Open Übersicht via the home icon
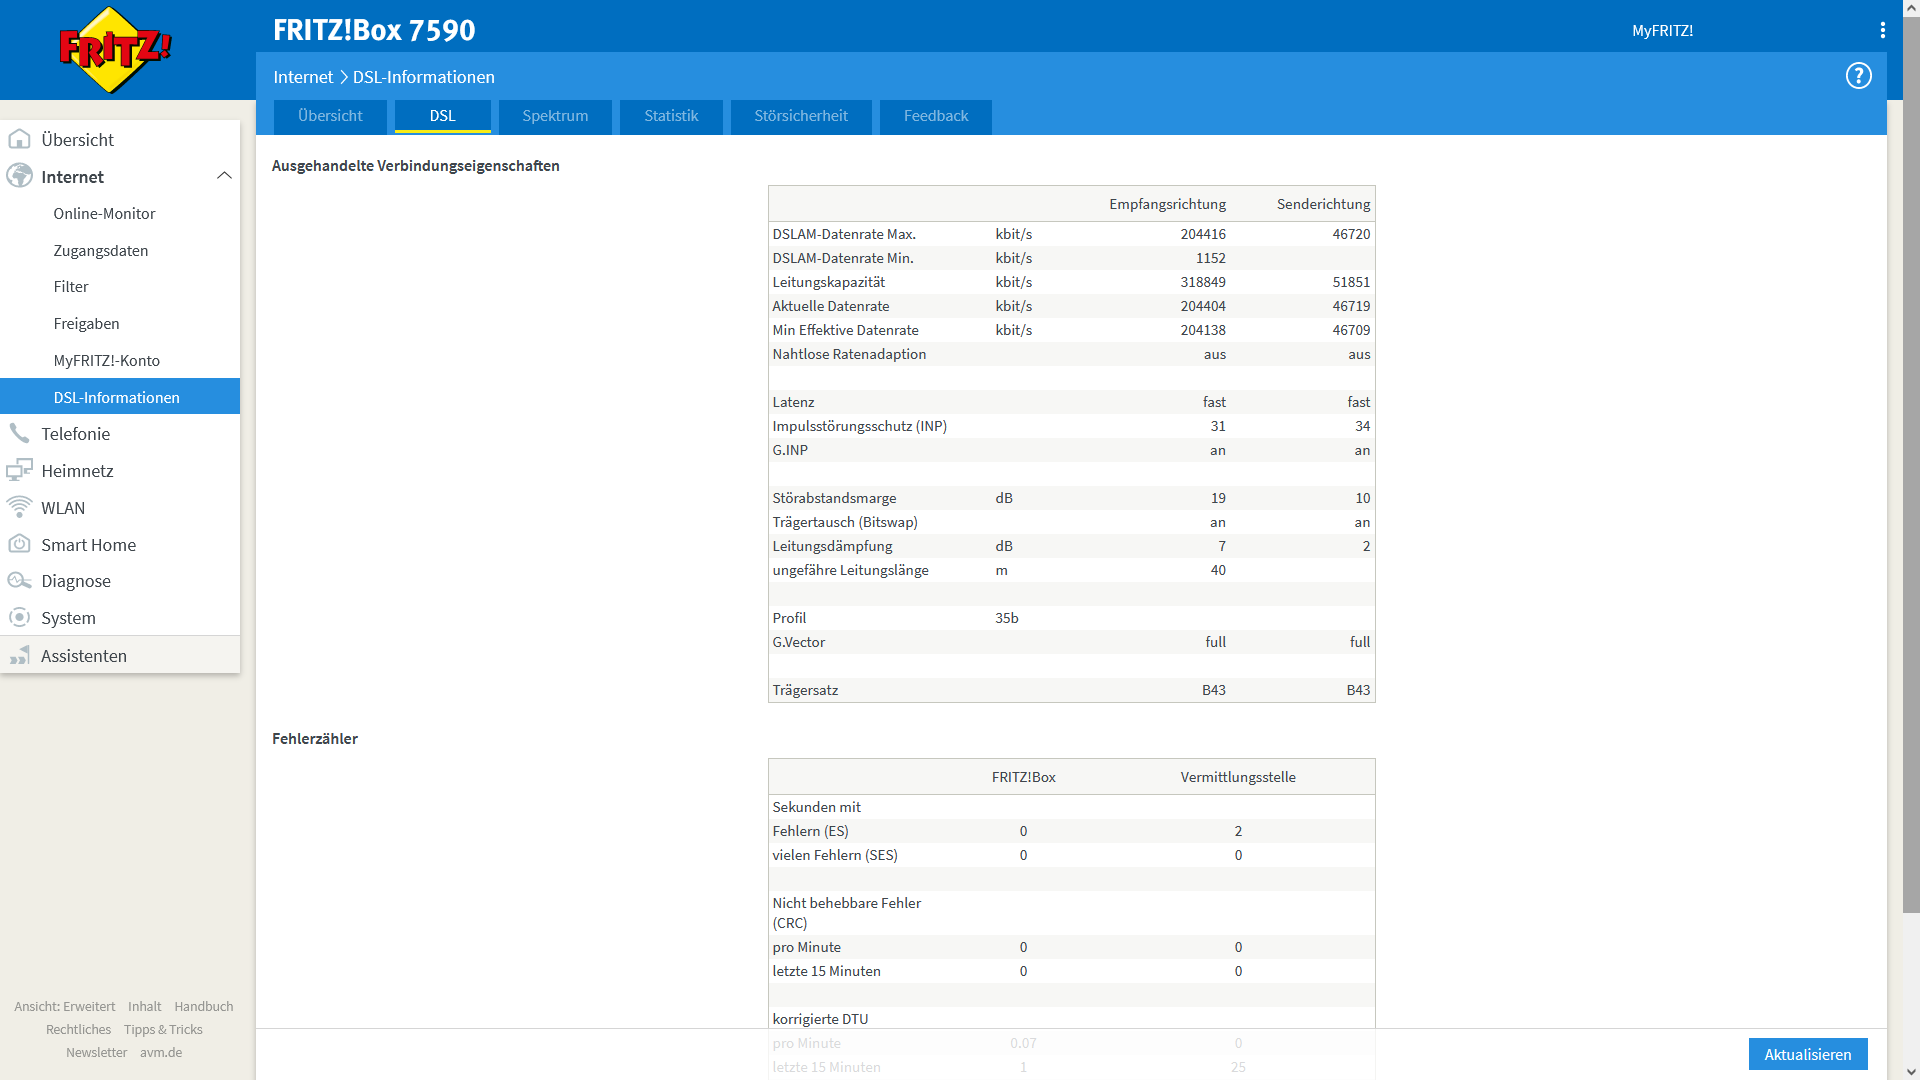 (20, 139)
